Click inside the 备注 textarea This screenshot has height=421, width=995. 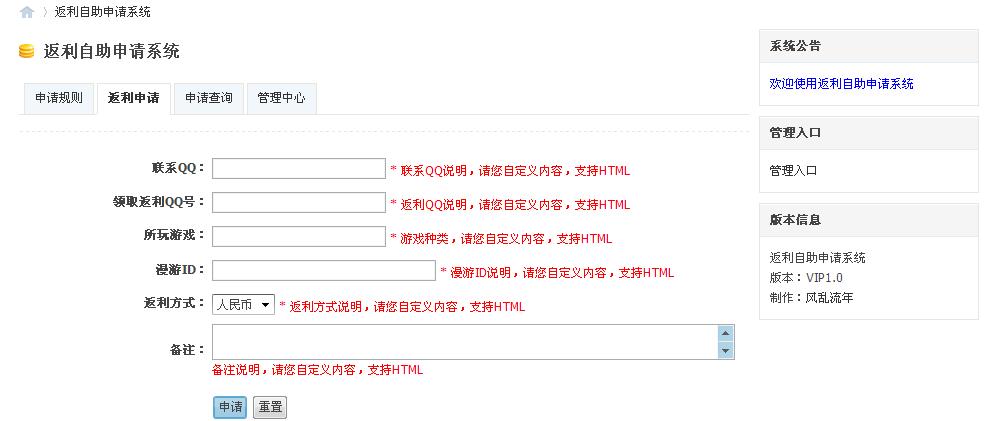(x=465, y=341)
